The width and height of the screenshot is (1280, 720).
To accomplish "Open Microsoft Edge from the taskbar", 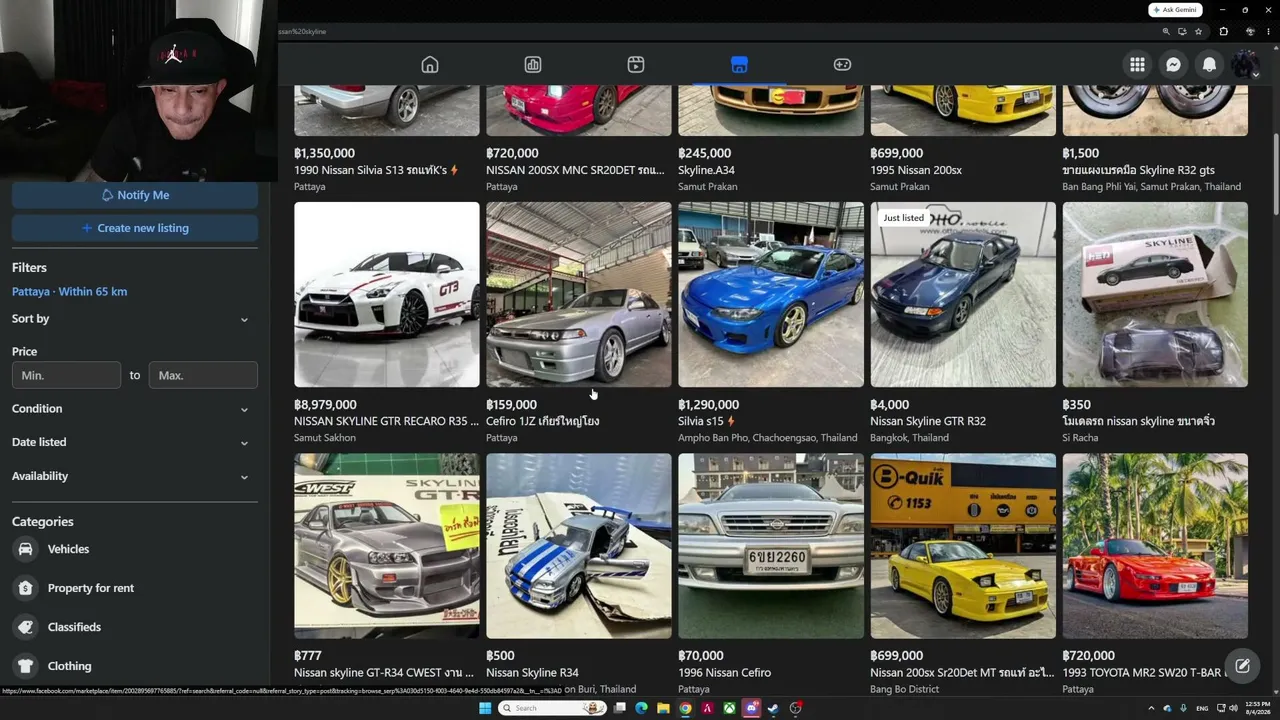I will [x=641, y=708].
